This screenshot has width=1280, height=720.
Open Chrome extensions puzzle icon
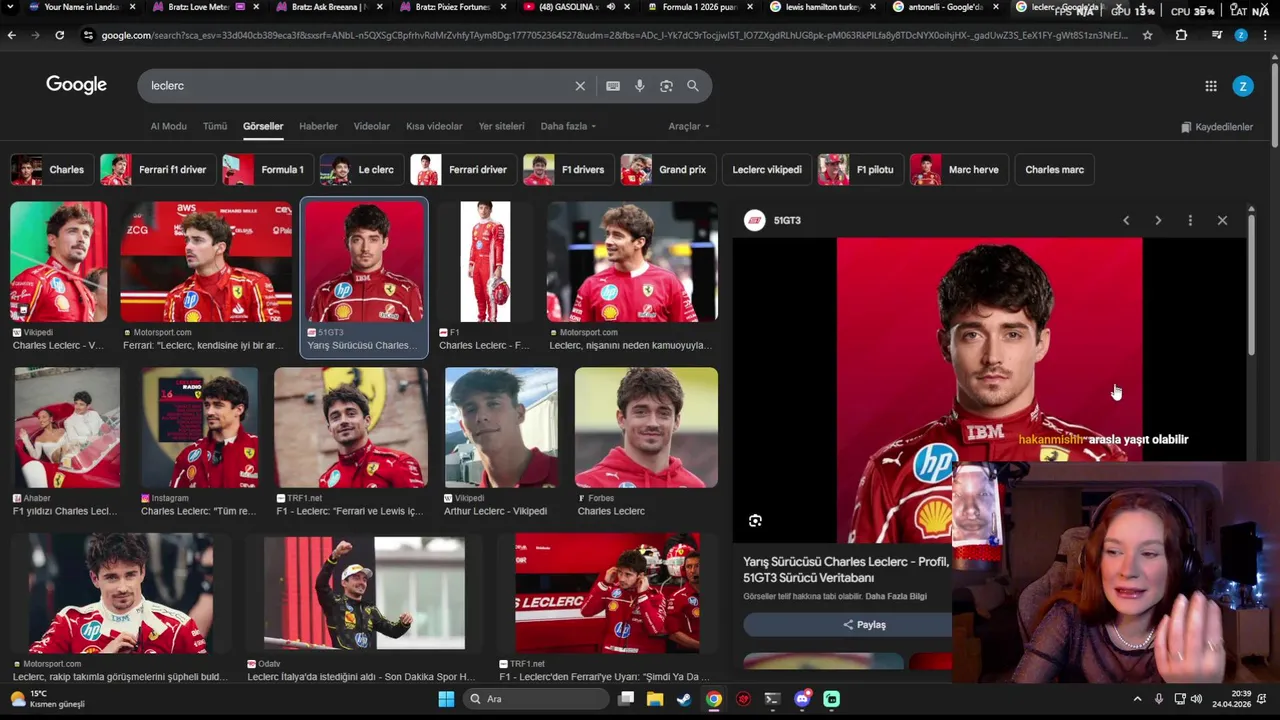pyautogui.click(x=1181, y=35)
